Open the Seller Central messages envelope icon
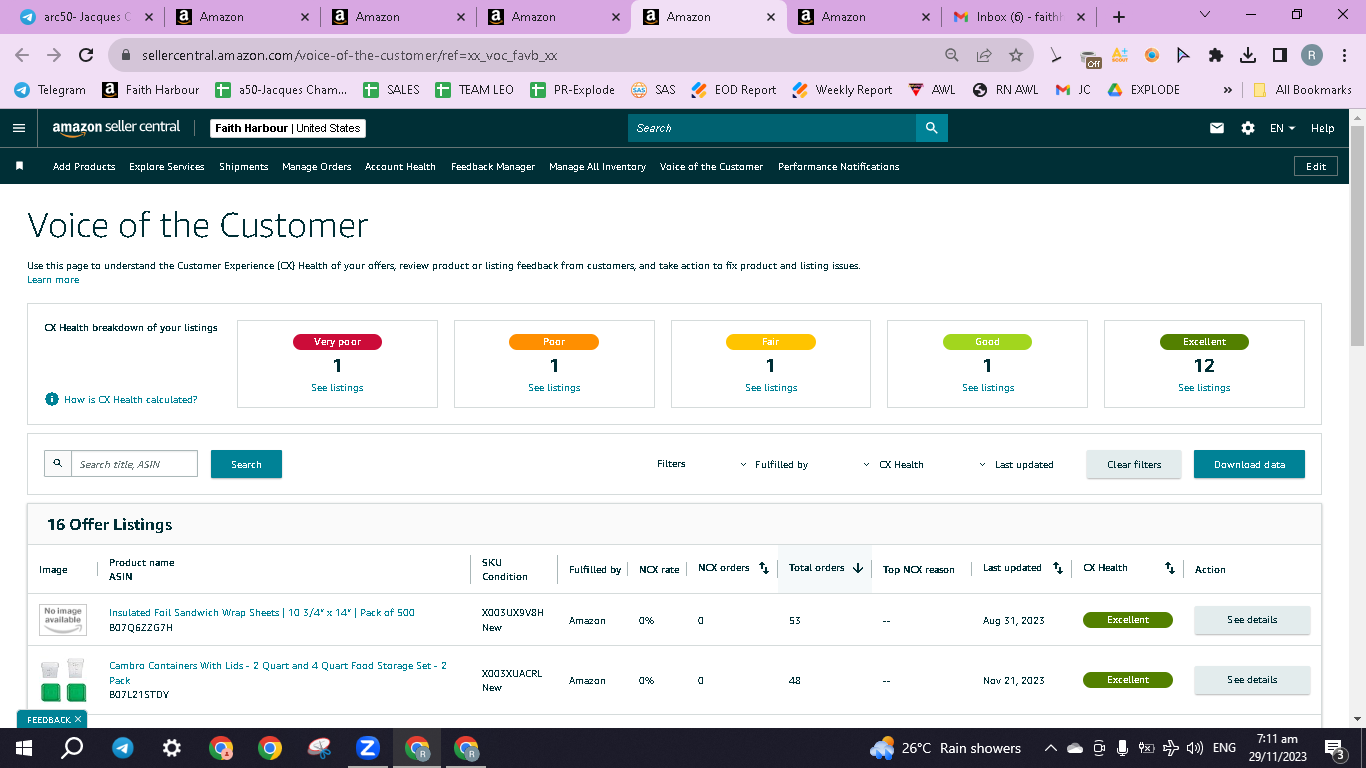Screen dimensions: 1366x768 (x=1217, y=128)
